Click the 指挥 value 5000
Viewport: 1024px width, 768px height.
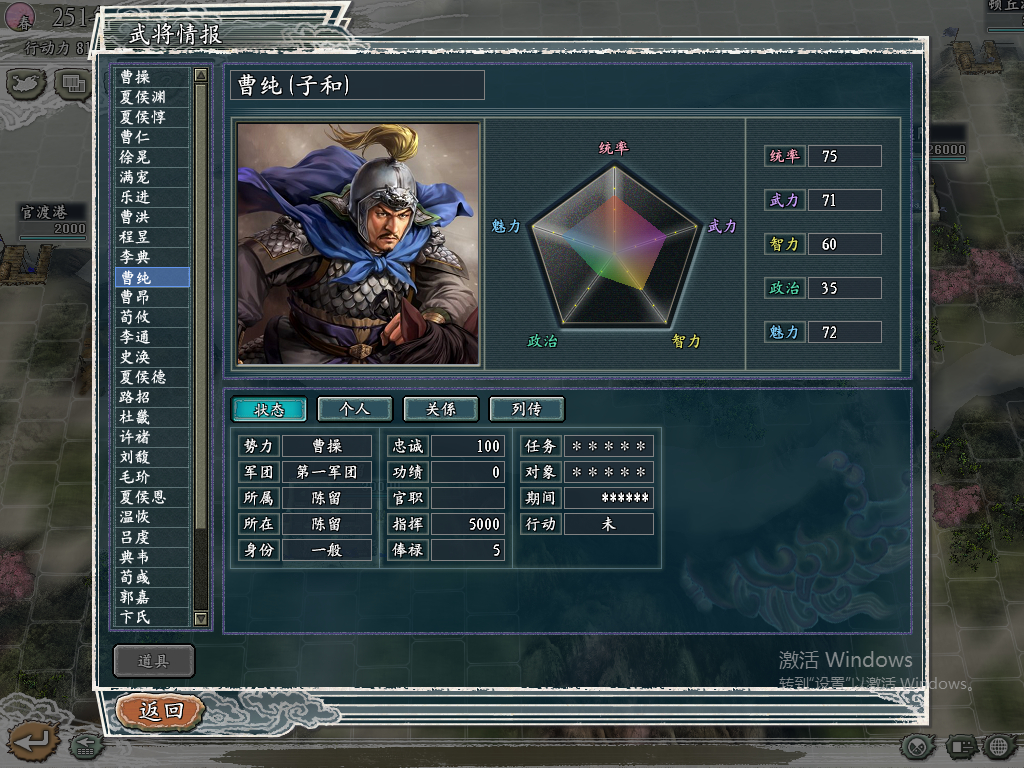[468, 524]
